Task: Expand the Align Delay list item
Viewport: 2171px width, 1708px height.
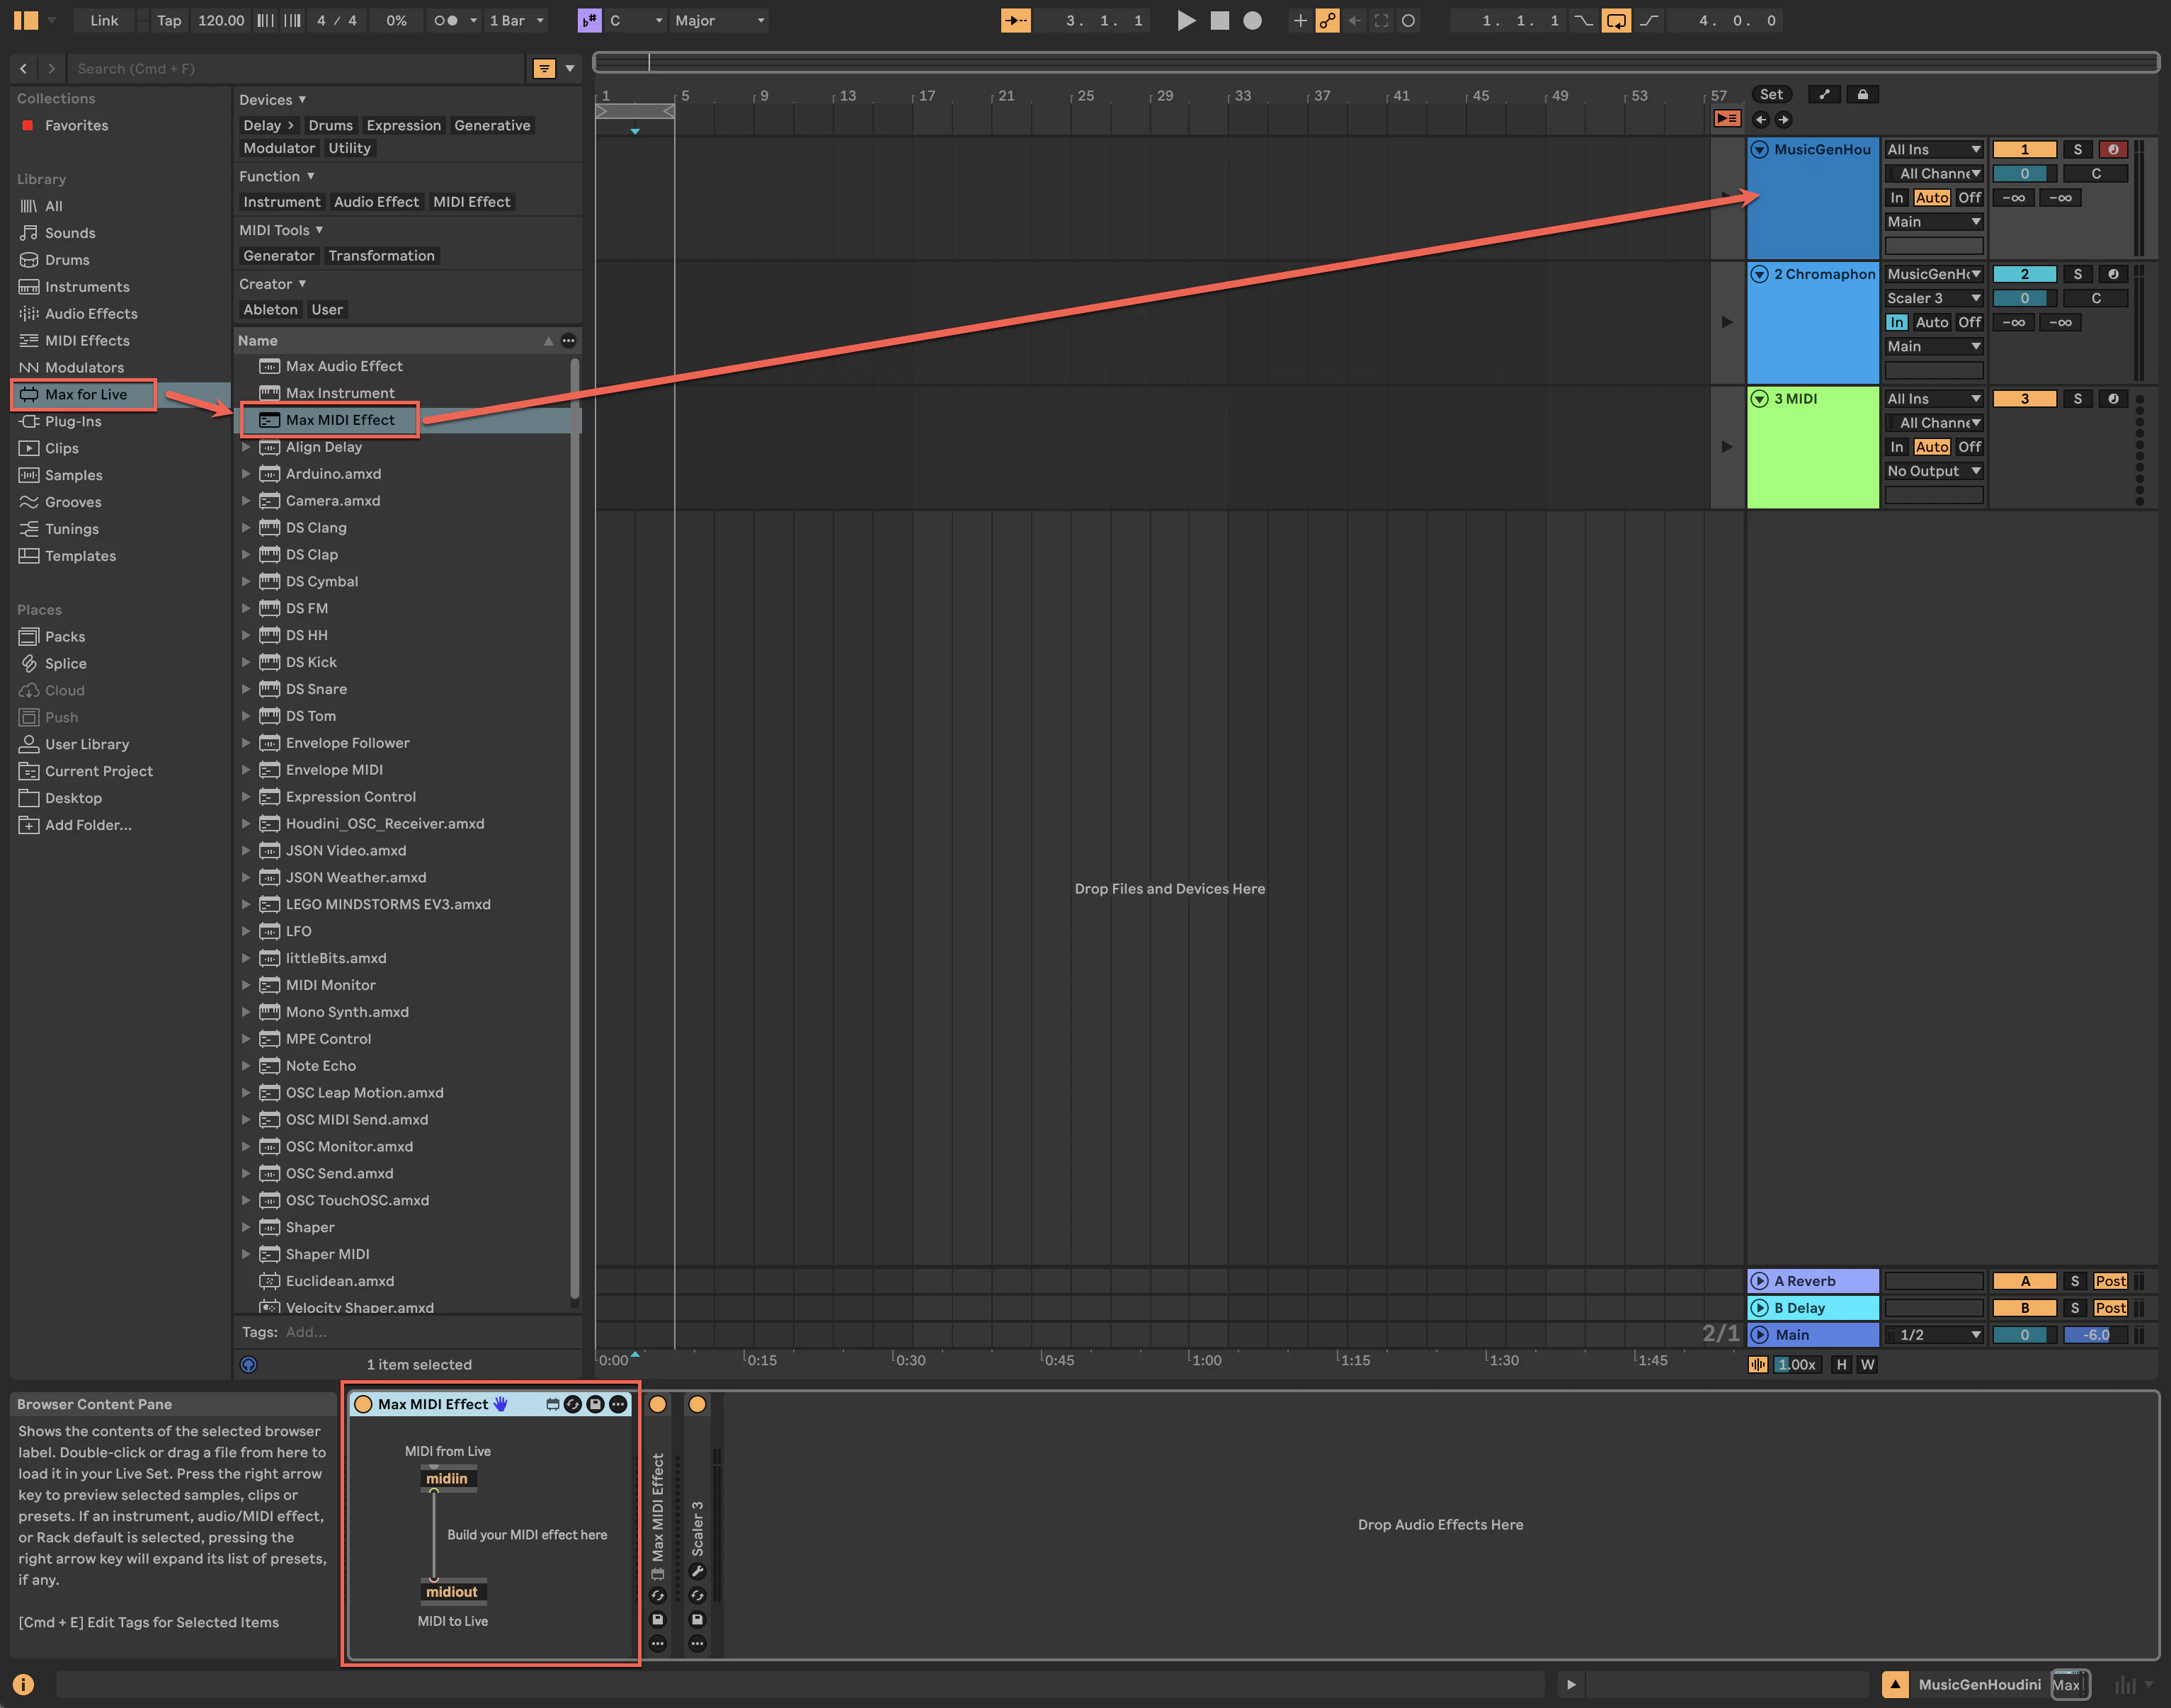Action: pyautogui.click(x=246, y=447)
